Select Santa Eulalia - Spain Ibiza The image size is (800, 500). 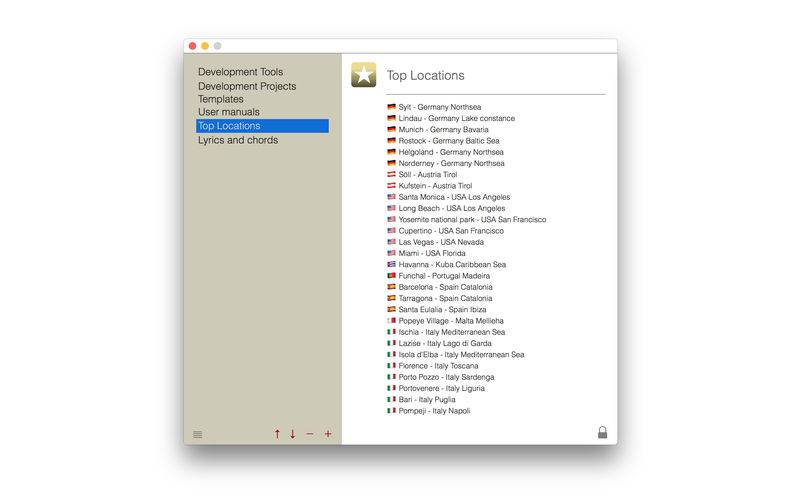pos(442,309)
